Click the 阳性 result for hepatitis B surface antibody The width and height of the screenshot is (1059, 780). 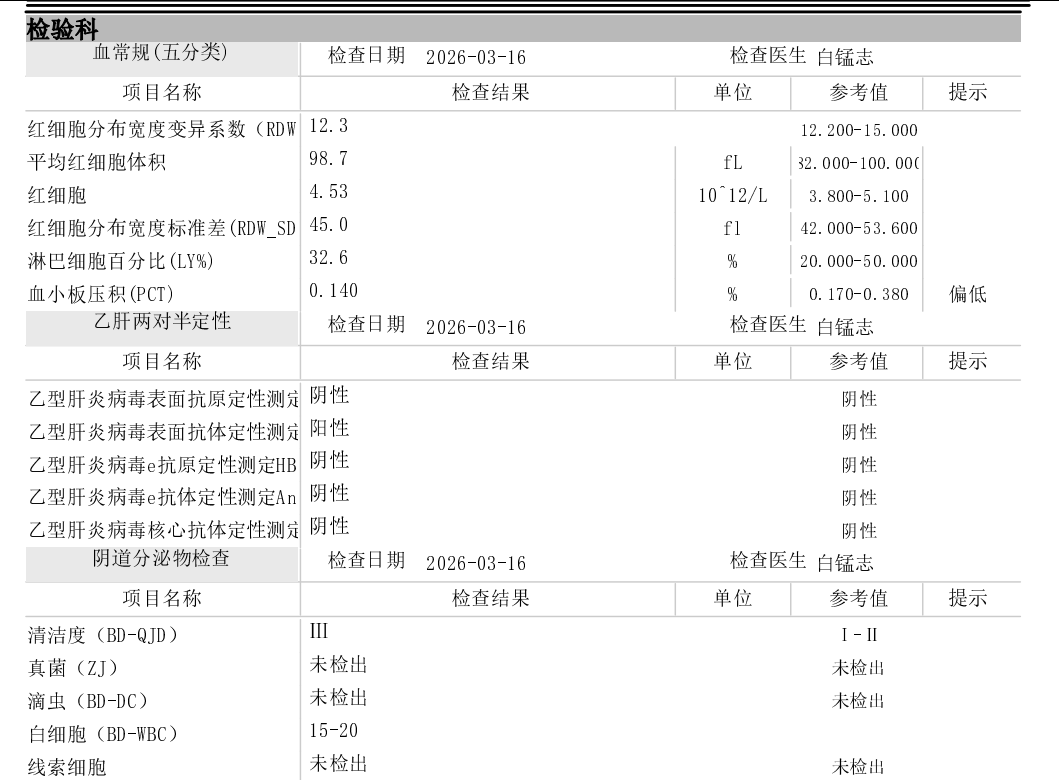329,428
